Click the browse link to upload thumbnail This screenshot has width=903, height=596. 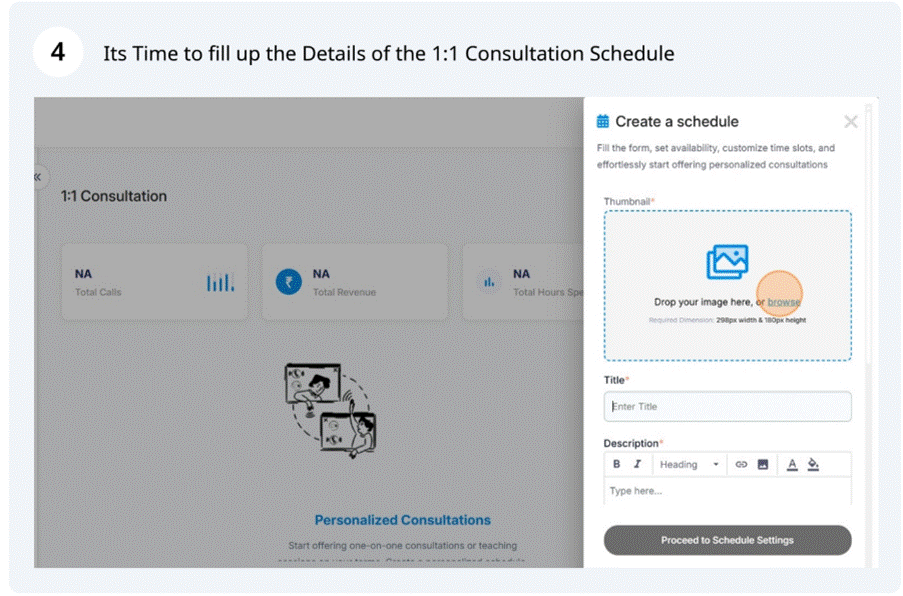point(784,302)
